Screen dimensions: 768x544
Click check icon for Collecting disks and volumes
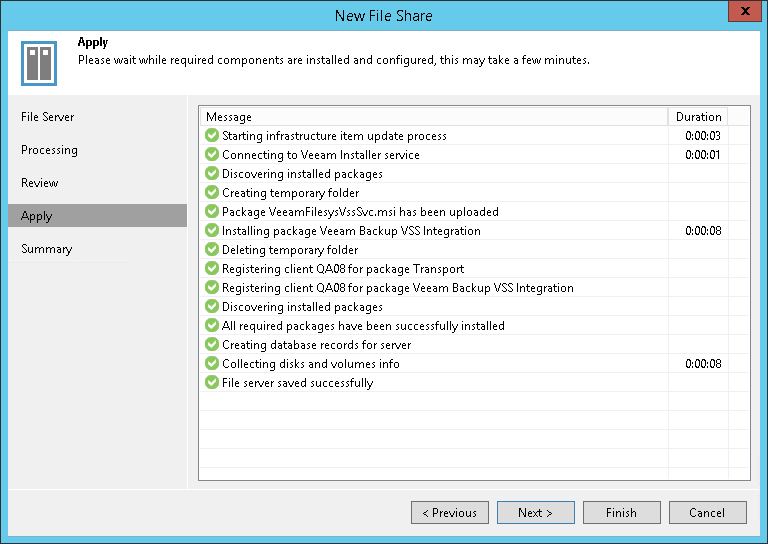coord(211,364)
